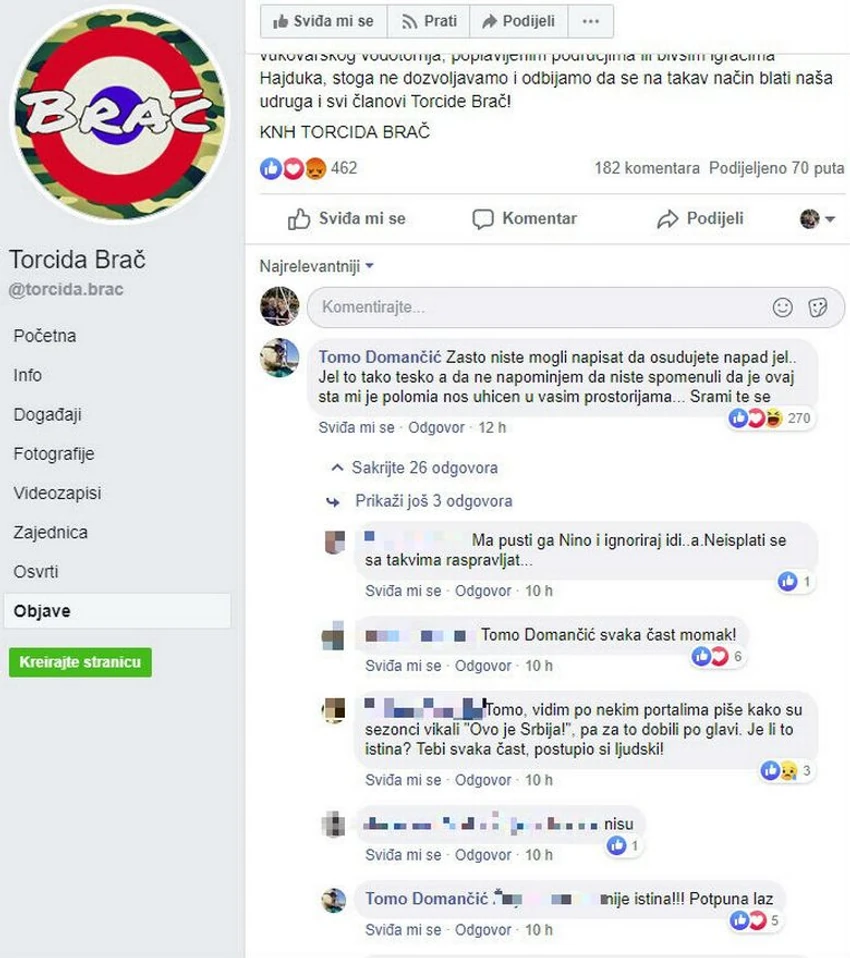Go to Fotografije in sidebar
Screen dimensions: 850x958
pyautogui.click(x=54, y=454)
